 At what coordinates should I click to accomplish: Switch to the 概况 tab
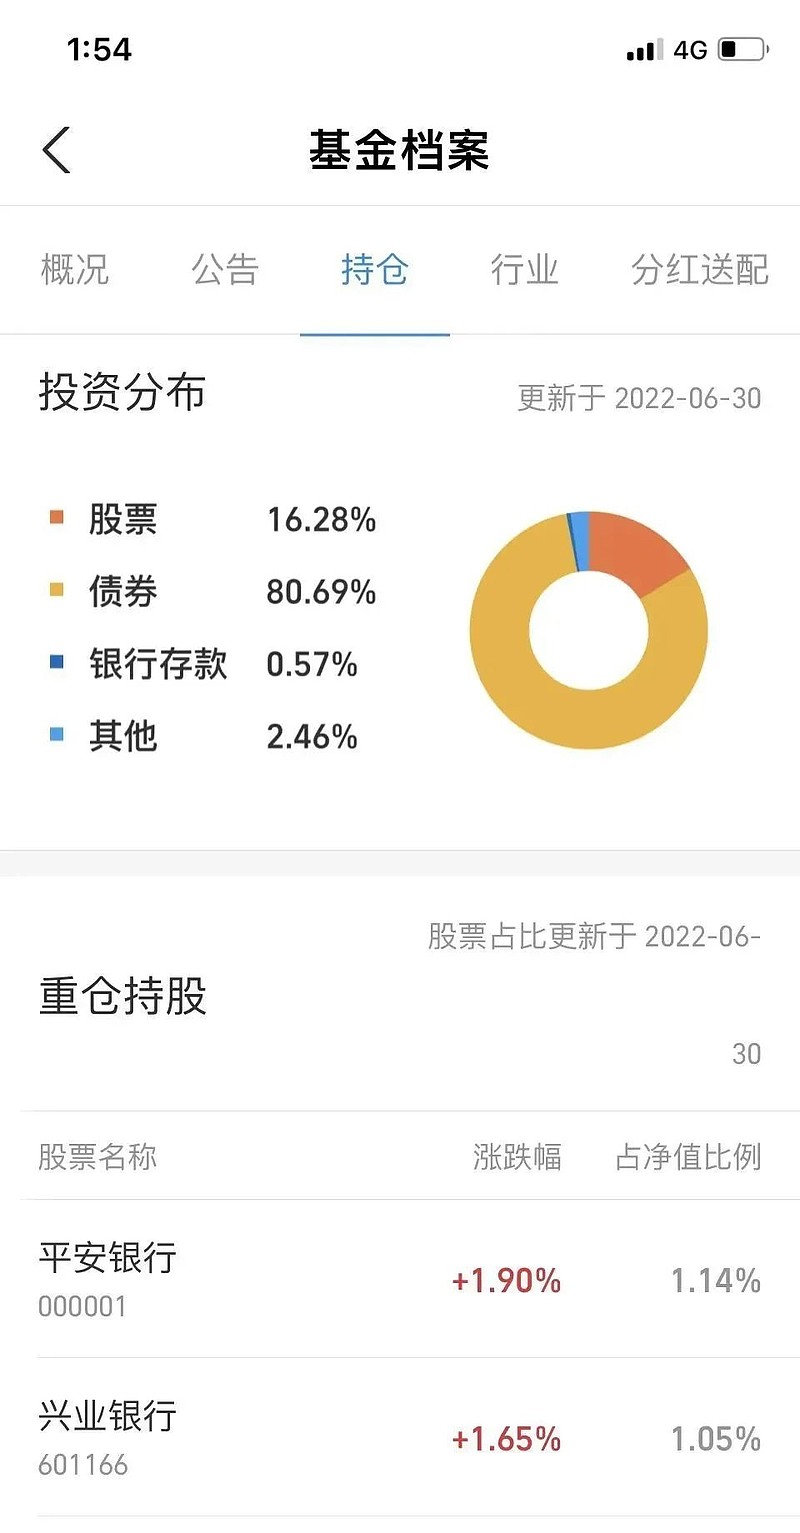75,270
